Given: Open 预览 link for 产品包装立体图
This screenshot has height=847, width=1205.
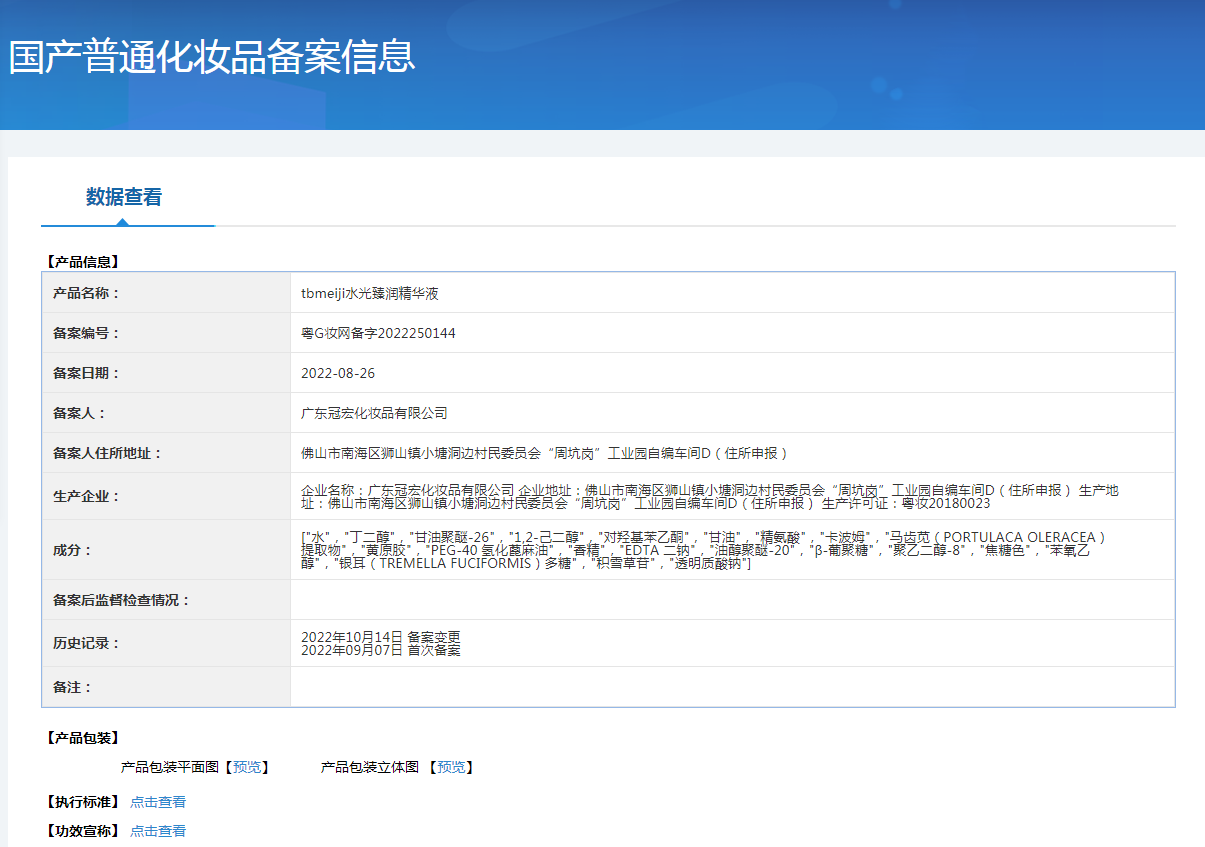Looking at the screenshot, I should pyautogui.click(x=451, y=767).
